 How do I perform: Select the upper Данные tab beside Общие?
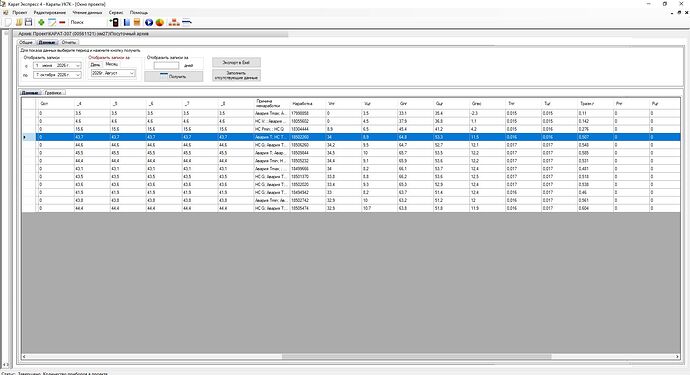coord(47,42)
